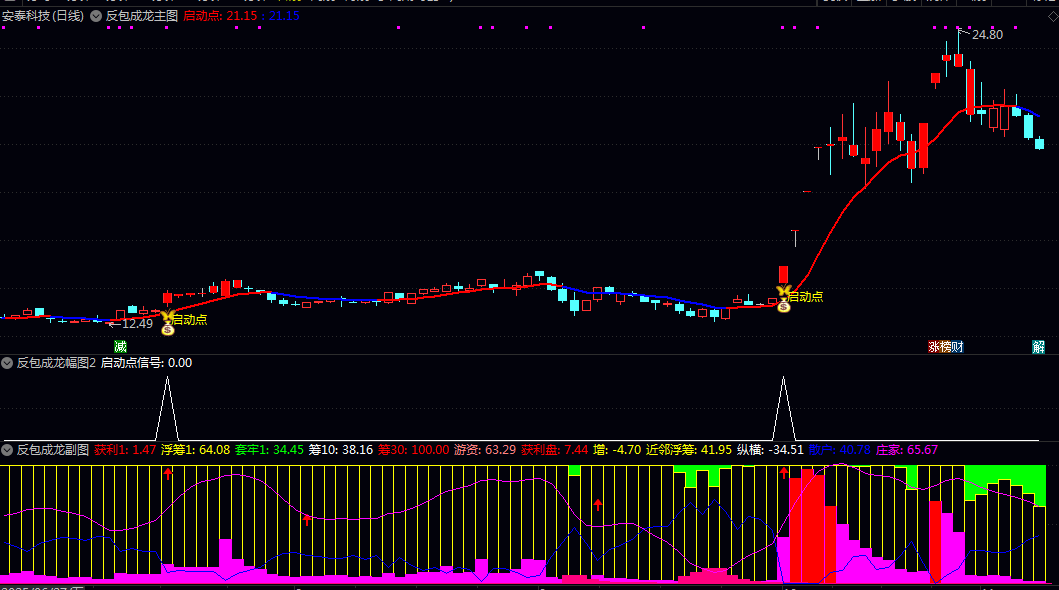Screen dimensions: 1059x590
Task: Click the 散户: 40.78 readout
Action: pyautogui.click(x=840, y=450)
